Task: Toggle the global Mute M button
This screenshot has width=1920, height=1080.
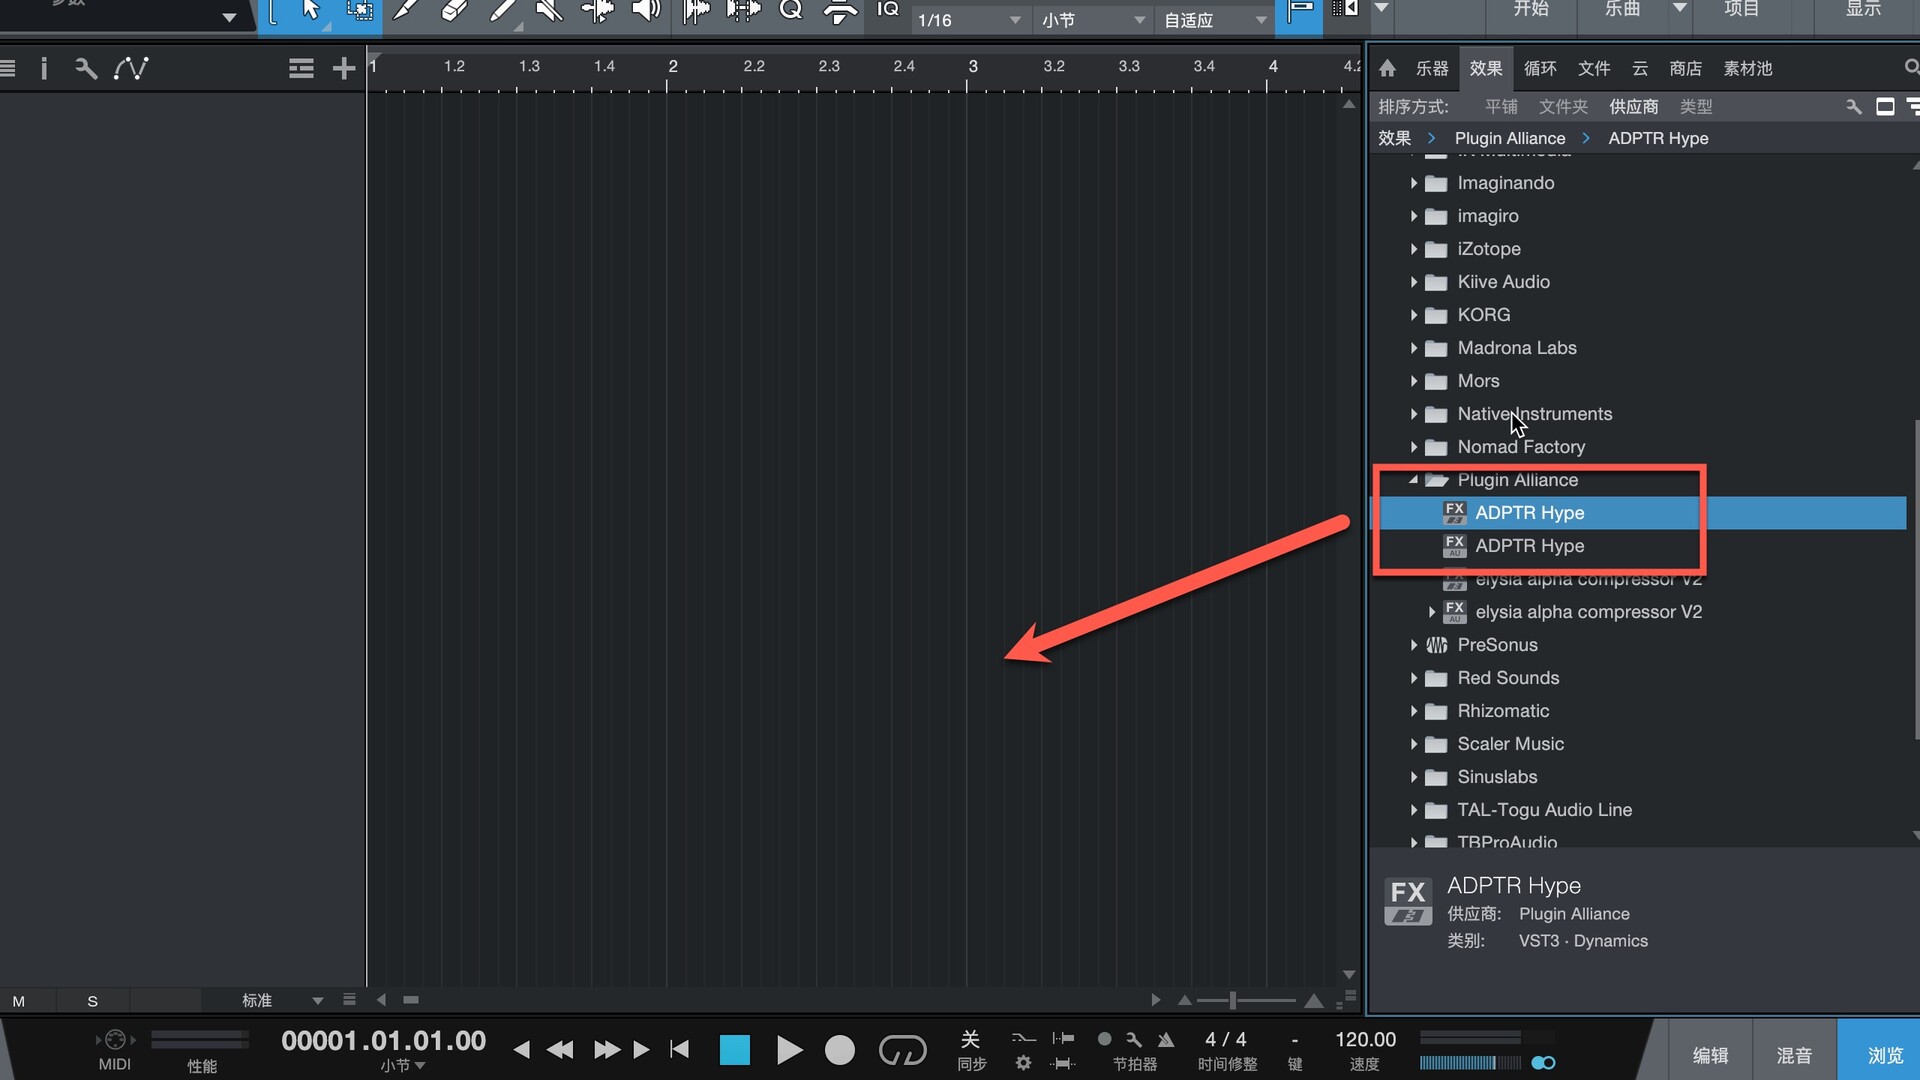Action: click(18, 1001)
